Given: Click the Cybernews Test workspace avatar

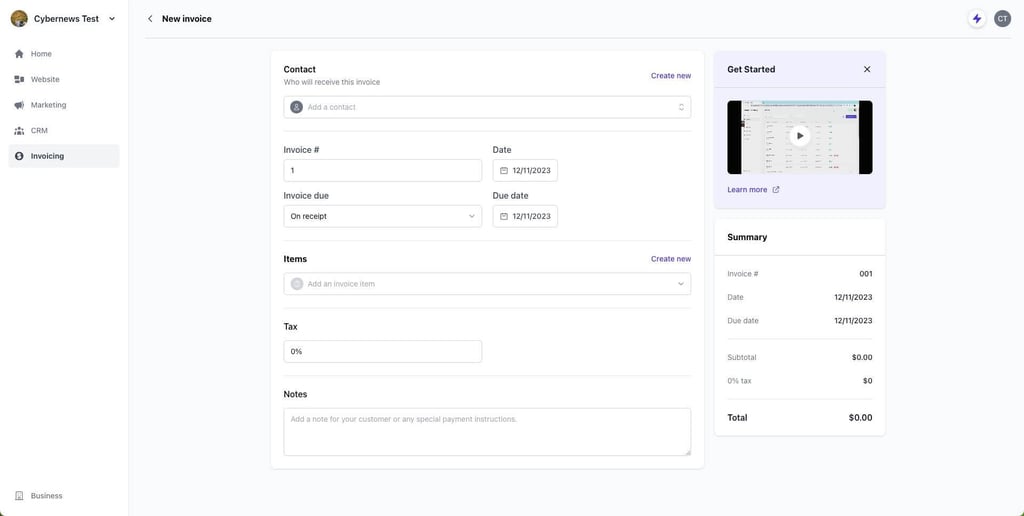Looking at the screenshot, I should pos(19,18).
